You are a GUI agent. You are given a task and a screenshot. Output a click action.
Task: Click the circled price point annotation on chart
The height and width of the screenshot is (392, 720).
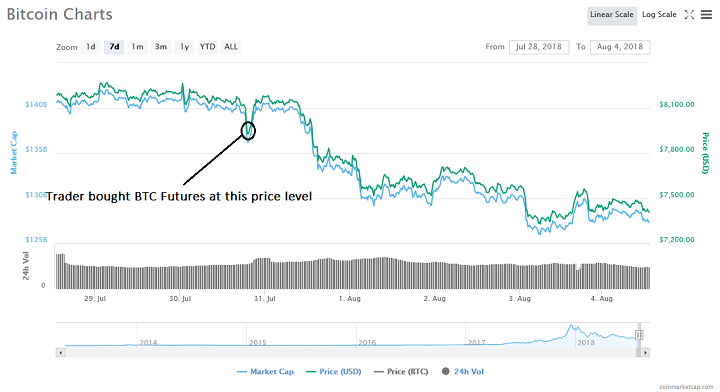click(x=248, y=131)
